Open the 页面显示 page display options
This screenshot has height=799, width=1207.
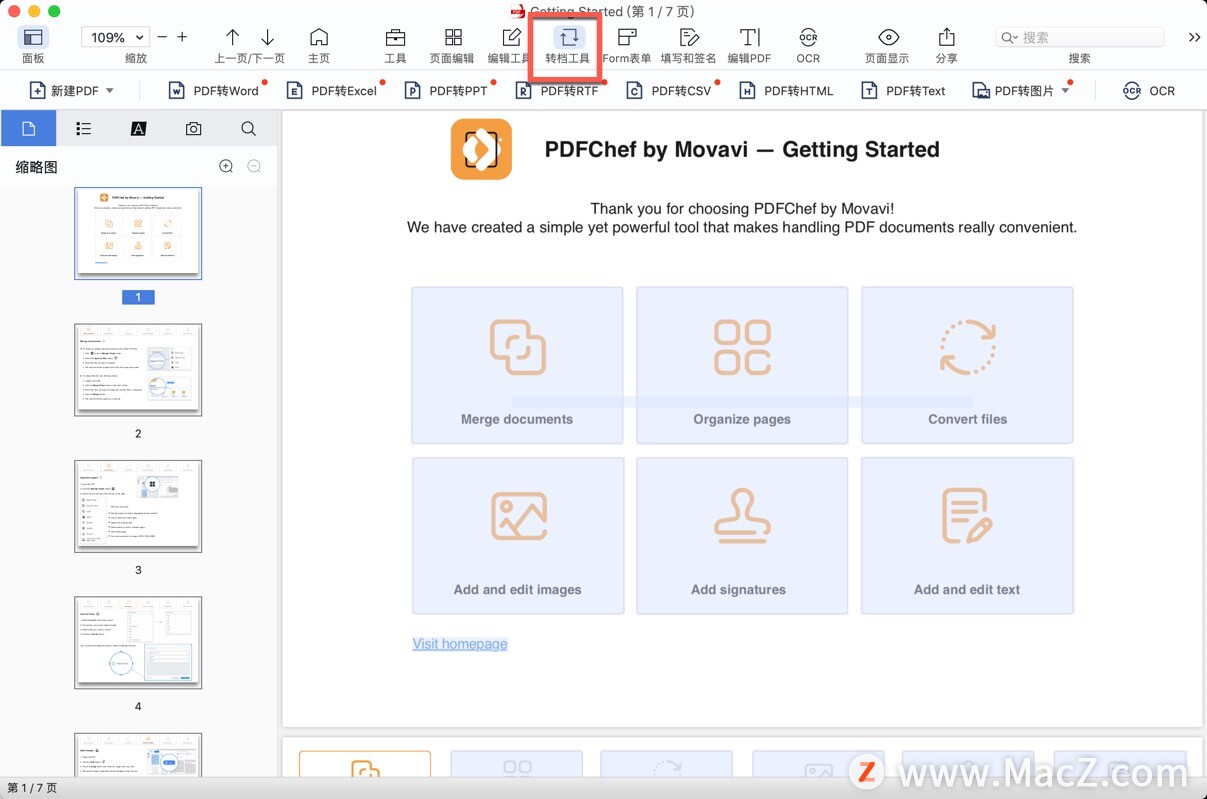[x=887, y=37]
